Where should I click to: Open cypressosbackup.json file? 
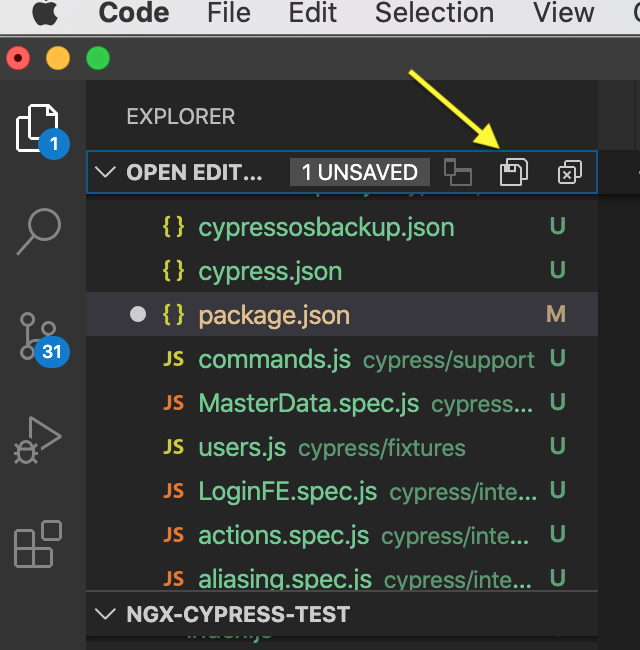click(326, 227)
